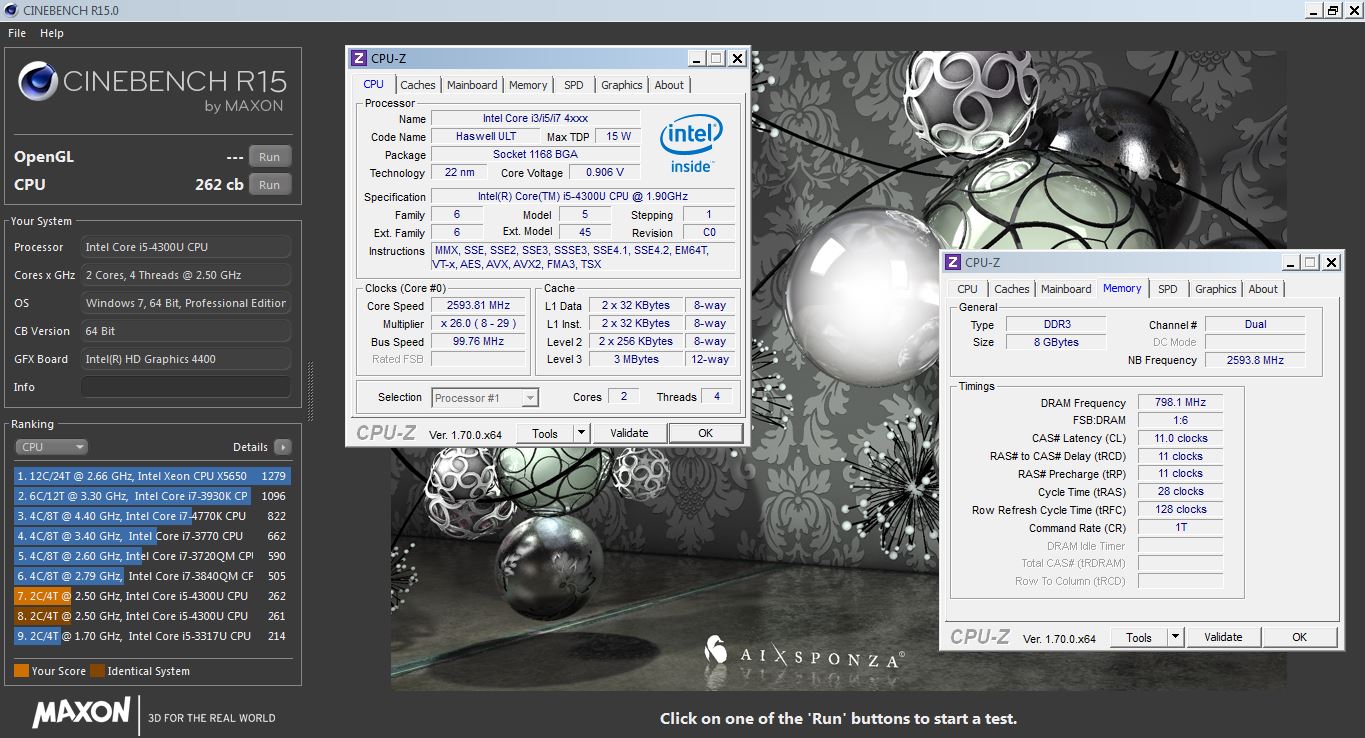Click Tools button in Memory CPU-Z window
Screen dimensions: 1365x738
tap(1139, 637)
